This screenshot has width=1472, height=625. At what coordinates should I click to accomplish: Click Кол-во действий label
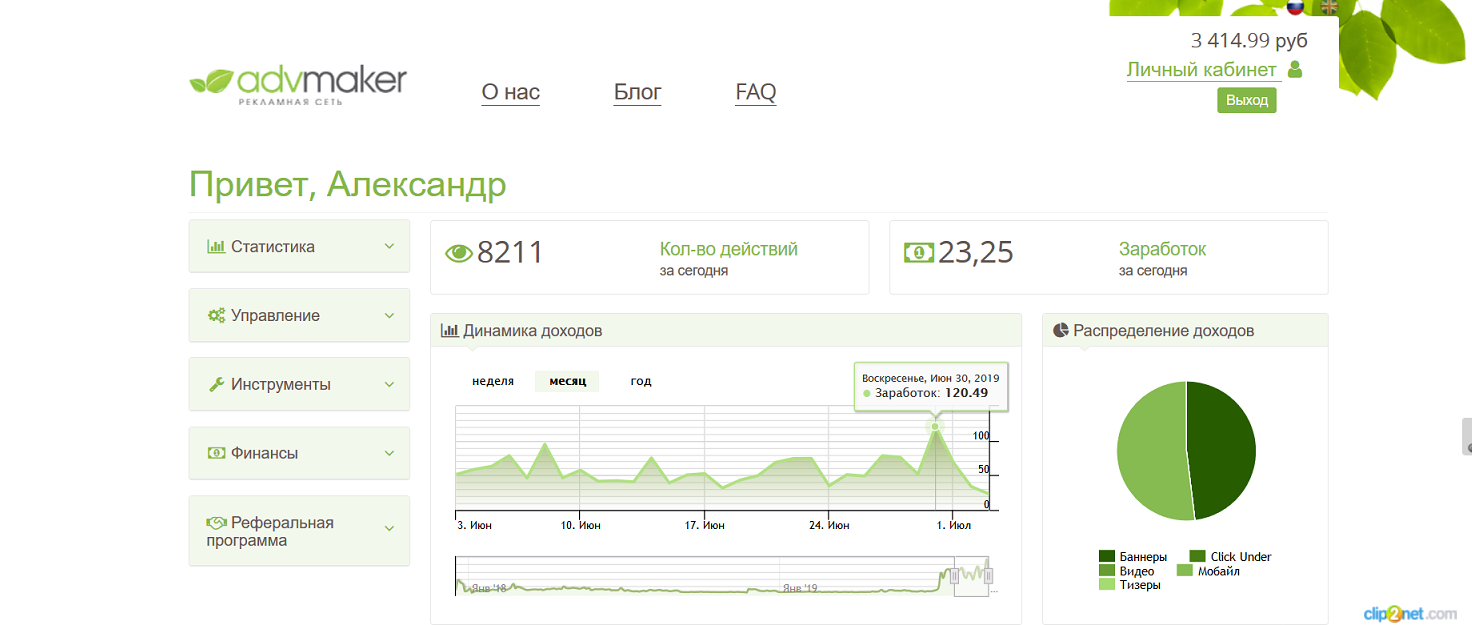(729, 249)
